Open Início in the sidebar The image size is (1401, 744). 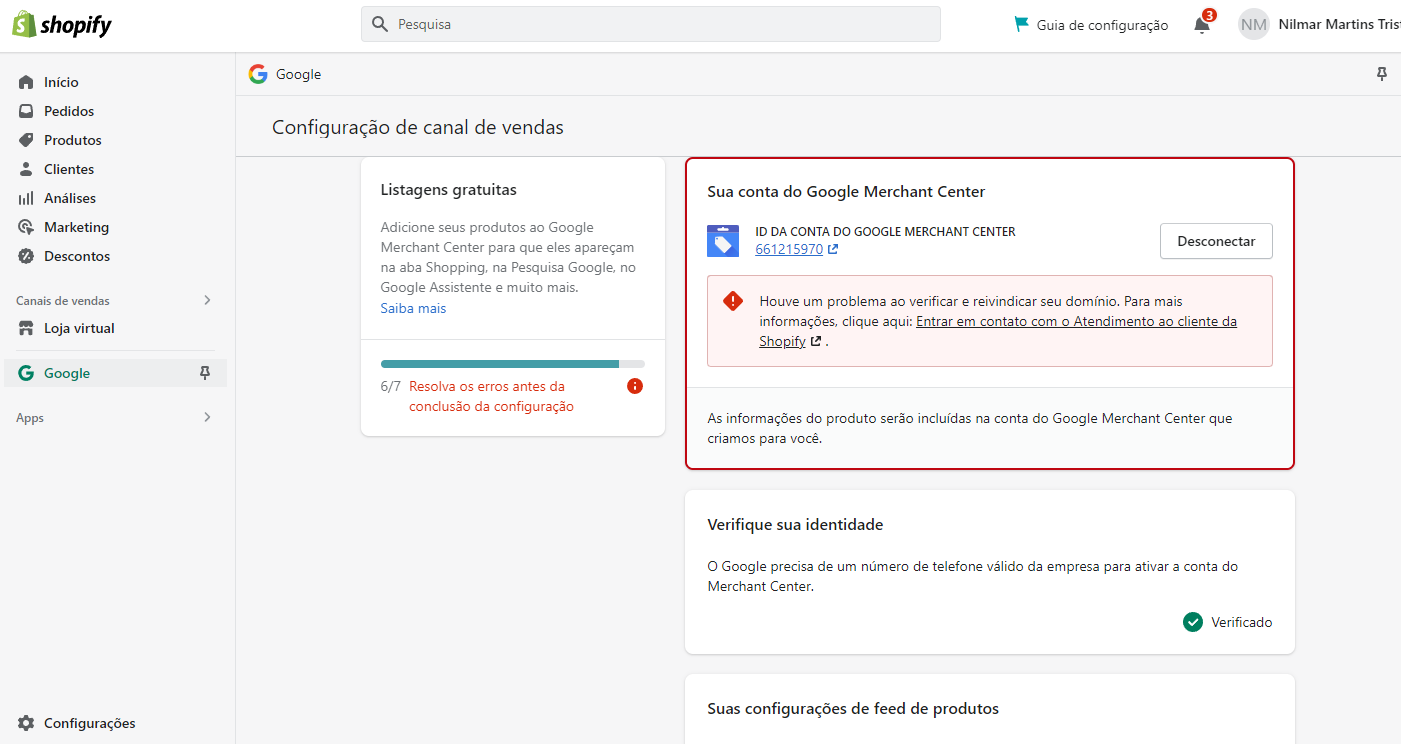point(61,82)
